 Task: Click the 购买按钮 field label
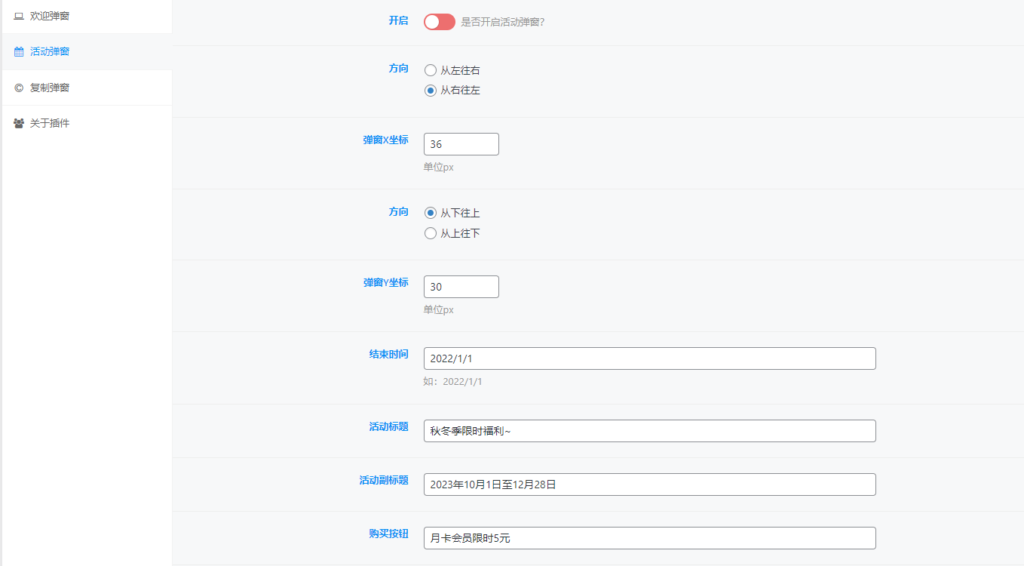(x=389, y=533)
